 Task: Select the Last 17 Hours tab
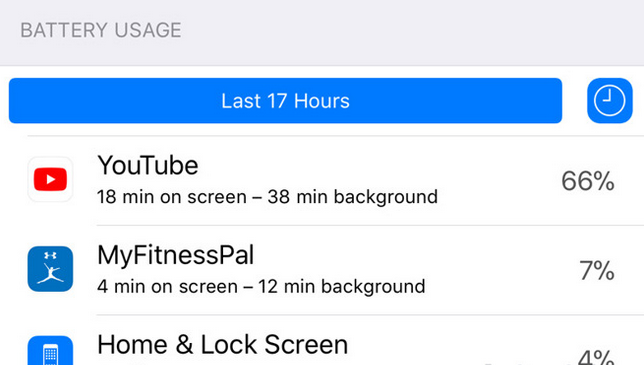tap(285, 101)
